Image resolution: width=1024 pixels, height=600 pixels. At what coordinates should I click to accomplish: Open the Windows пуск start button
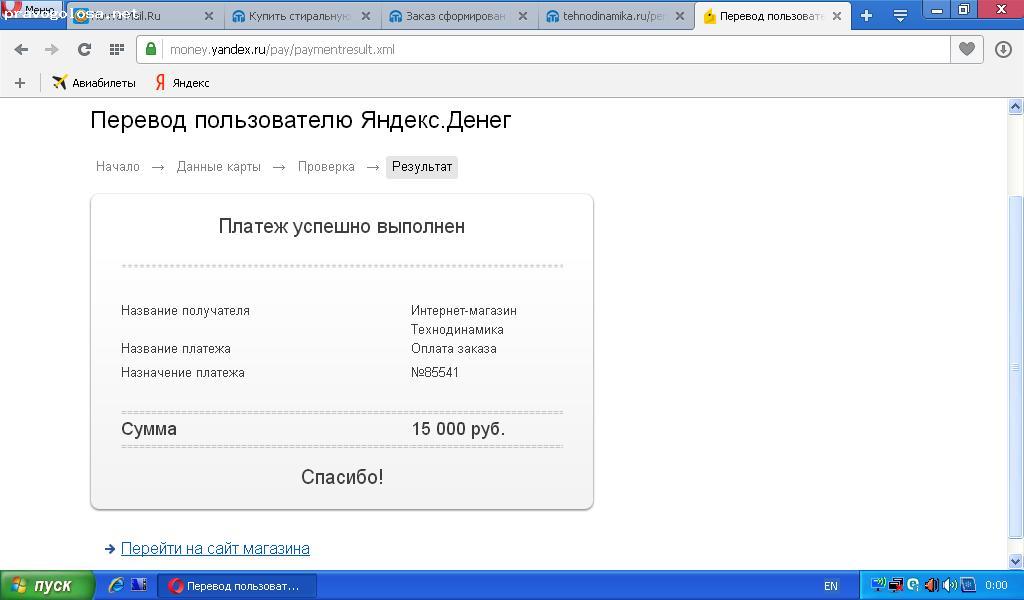47,585
